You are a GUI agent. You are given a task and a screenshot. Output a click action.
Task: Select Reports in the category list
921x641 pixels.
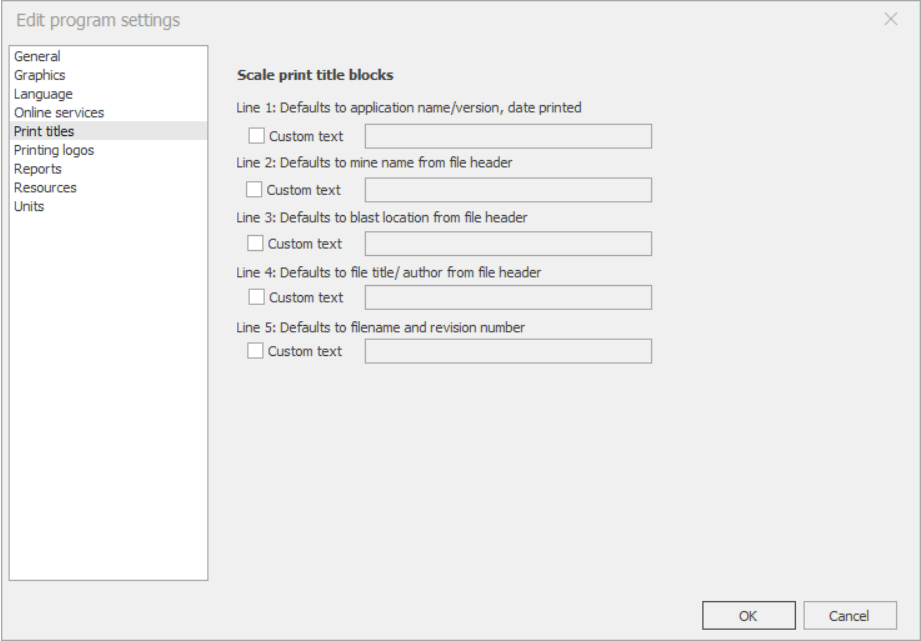click(38, 169)
